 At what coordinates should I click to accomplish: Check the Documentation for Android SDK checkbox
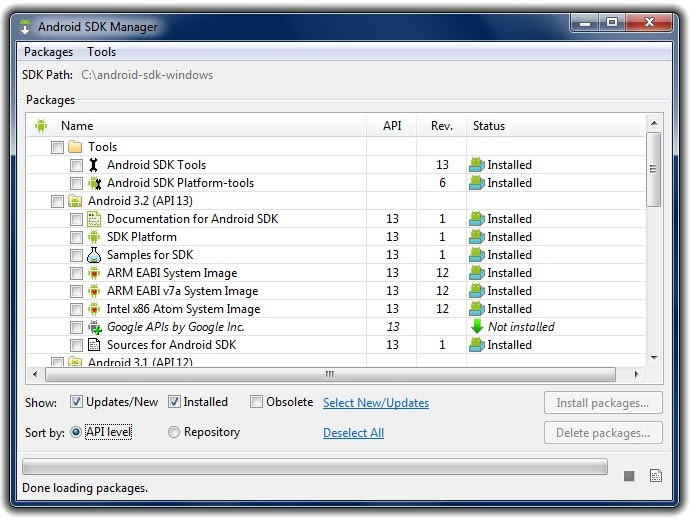point(76,220)
